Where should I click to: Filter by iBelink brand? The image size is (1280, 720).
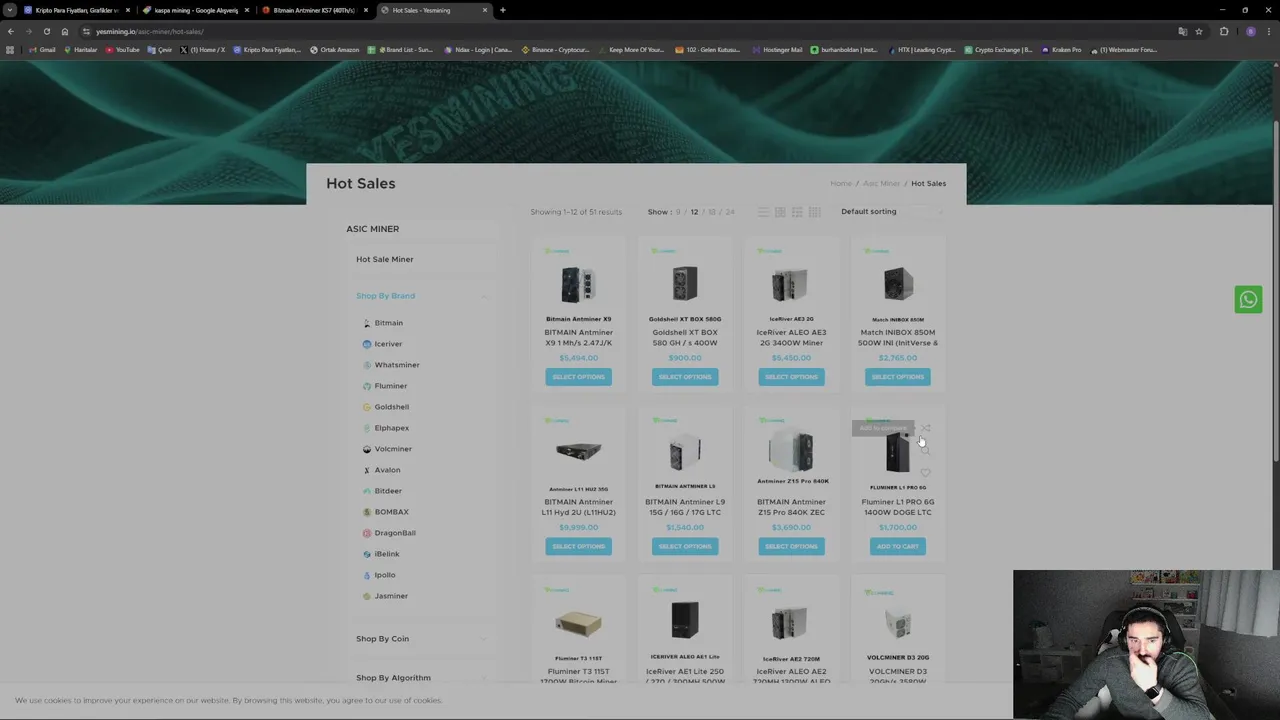click(387, 554)
